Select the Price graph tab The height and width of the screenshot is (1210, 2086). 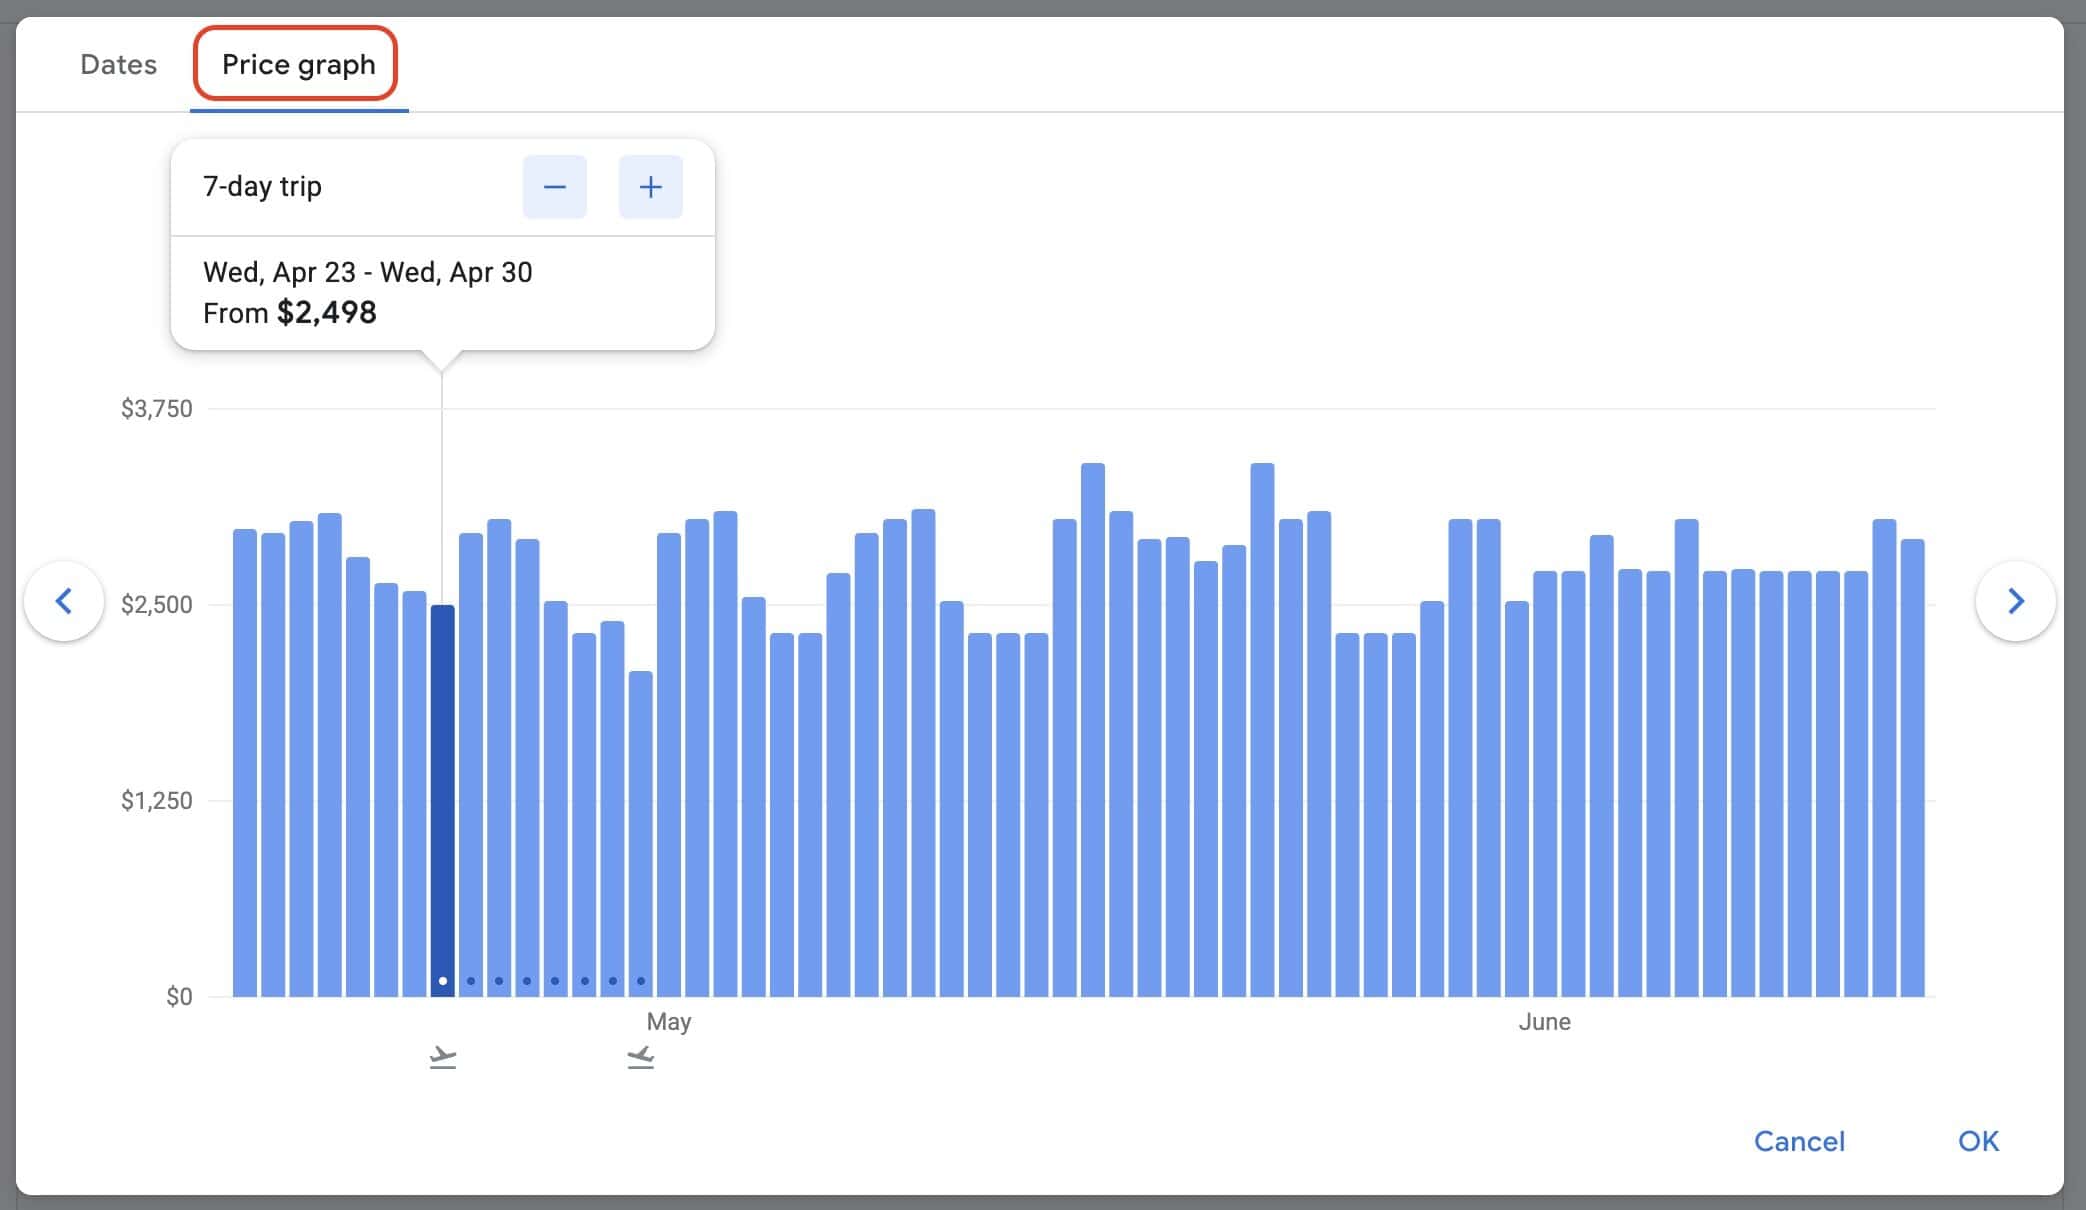coord(298,65)
